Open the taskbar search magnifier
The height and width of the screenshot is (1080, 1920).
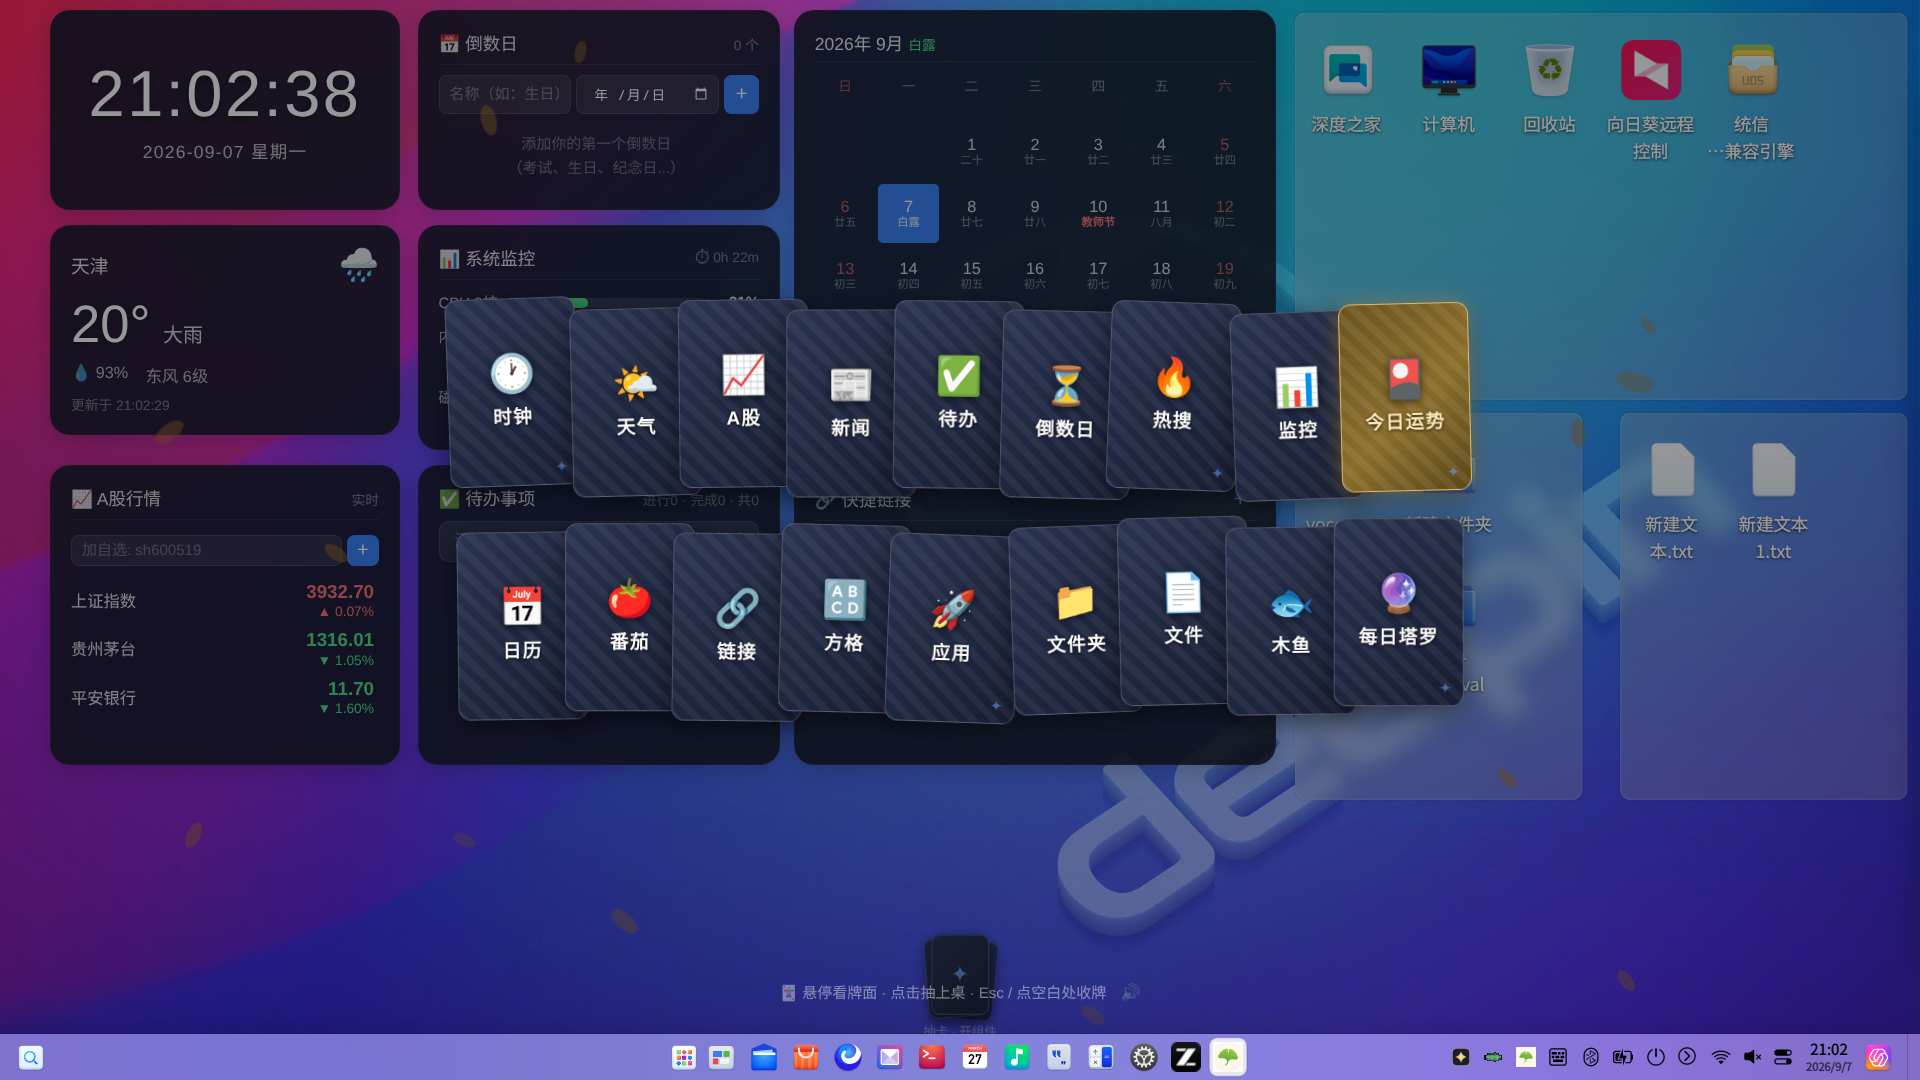(x=31, y=1057)
